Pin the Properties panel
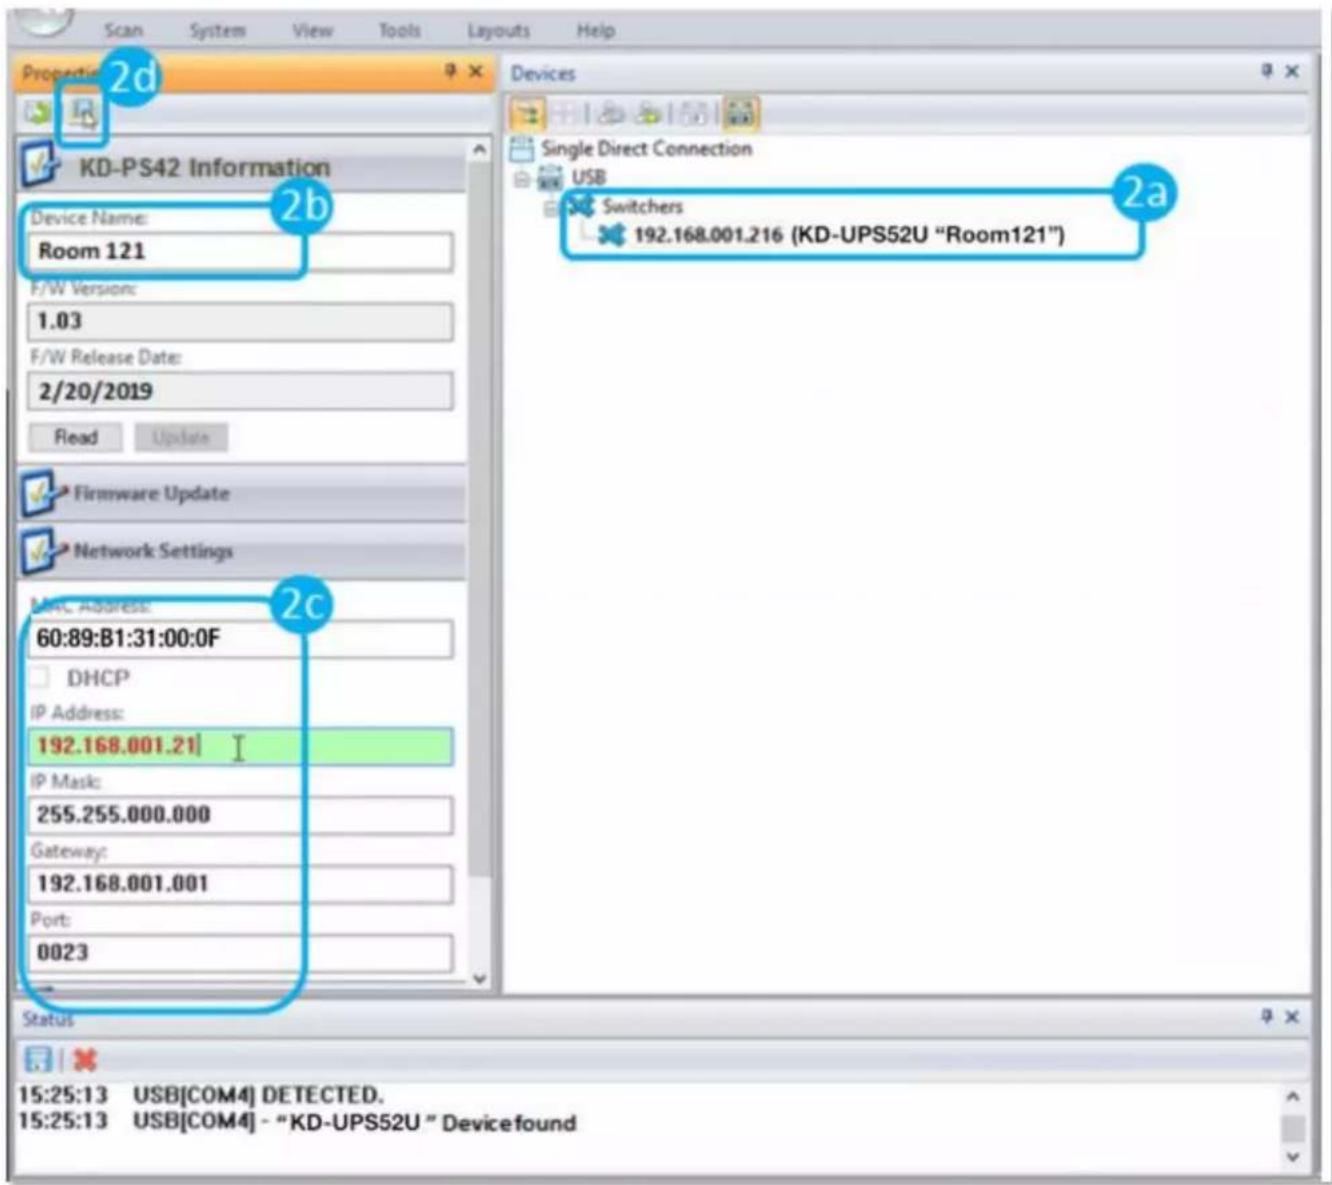Image resolution: width=1332 pixels, height=1185 pixels. [450, 71]
